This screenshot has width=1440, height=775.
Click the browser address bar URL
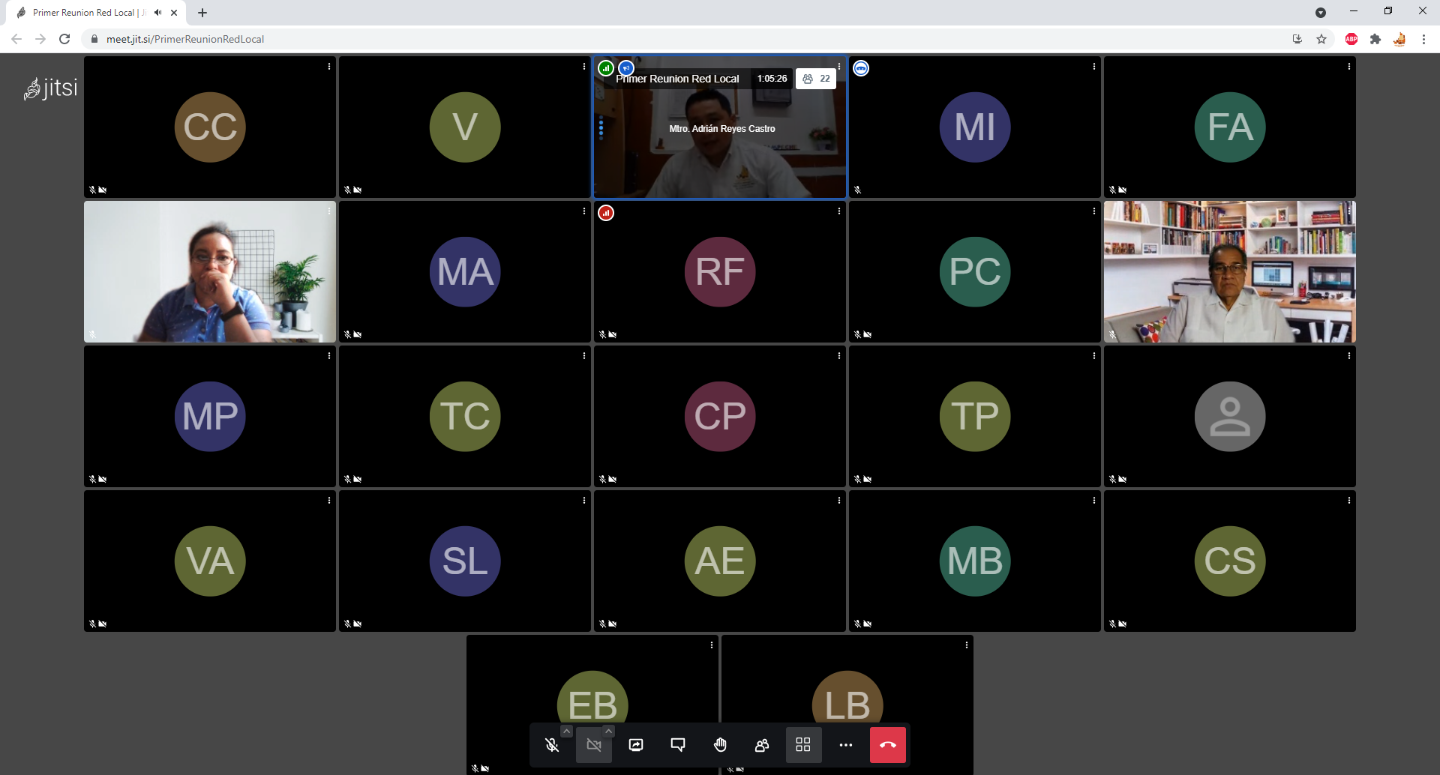pyautogui.click(x=185, y=39)
